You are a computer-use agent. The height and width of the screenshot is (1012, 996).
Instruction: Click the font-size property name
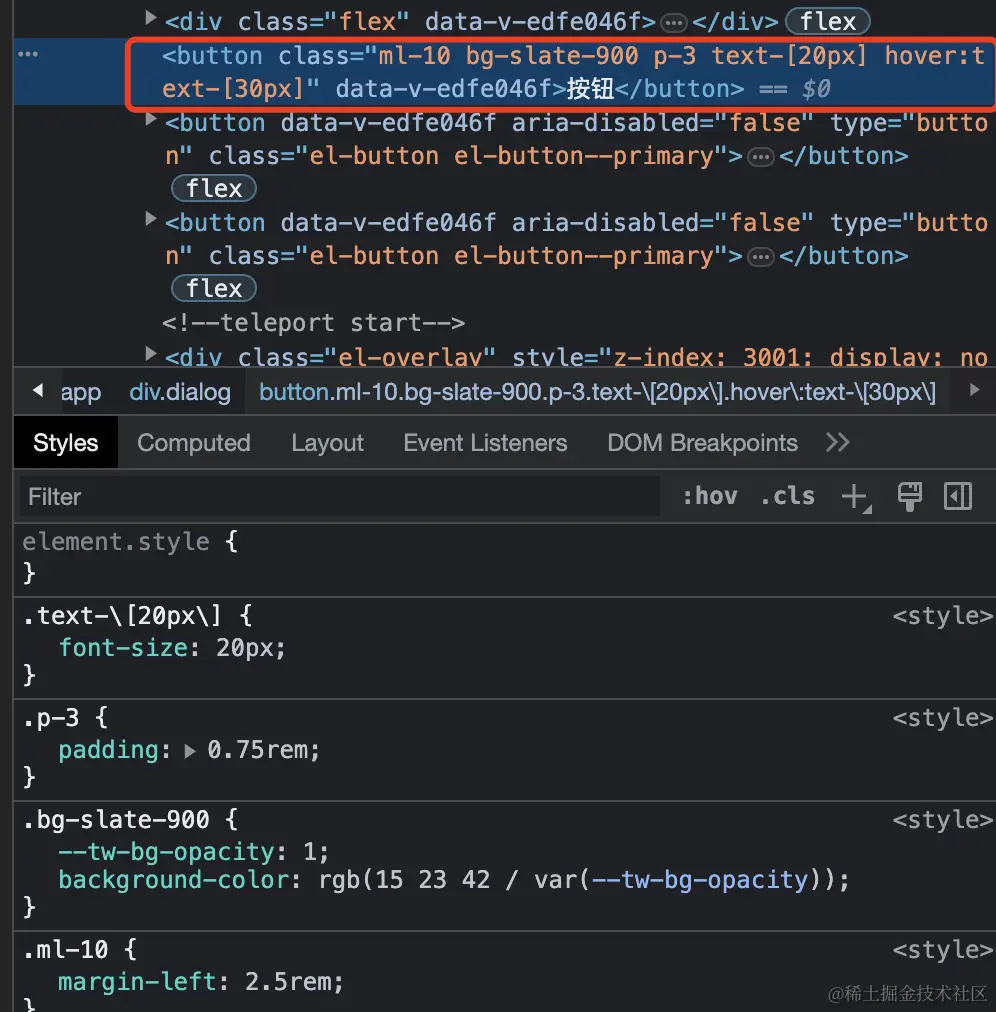(x=123, y=647)
